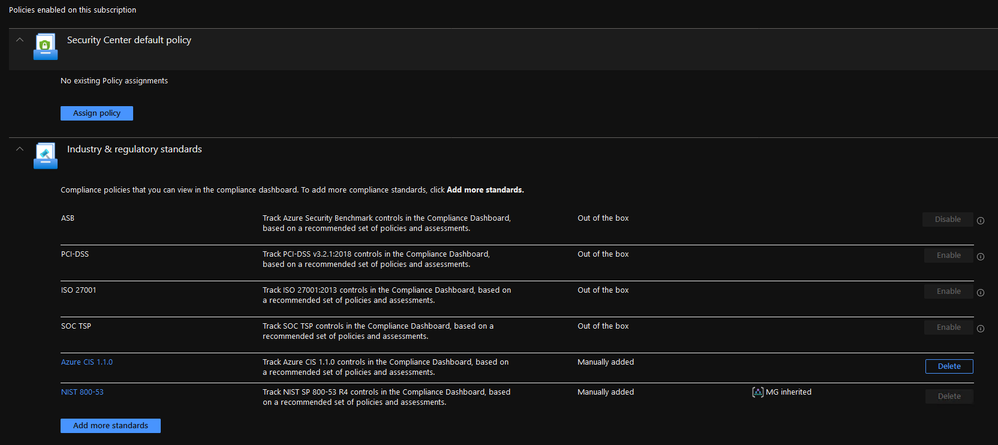Click the 'Industry & regulatory standards' heading
Image resolution: width=998 pixels, height=445 pixels.
(x=134, y=149)
